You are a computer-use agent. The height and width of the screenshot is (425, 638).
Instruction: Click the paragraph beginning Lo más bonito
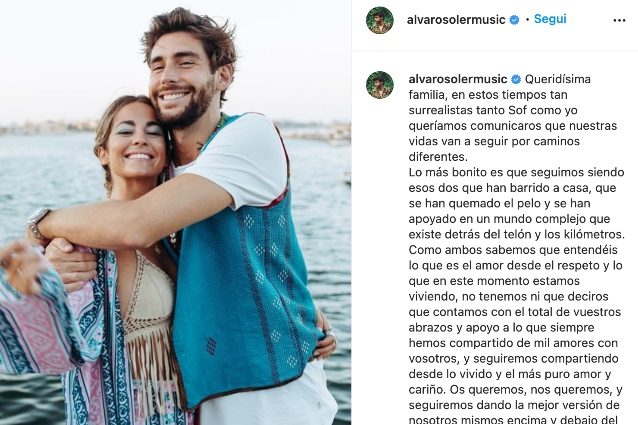pos(516,203)
